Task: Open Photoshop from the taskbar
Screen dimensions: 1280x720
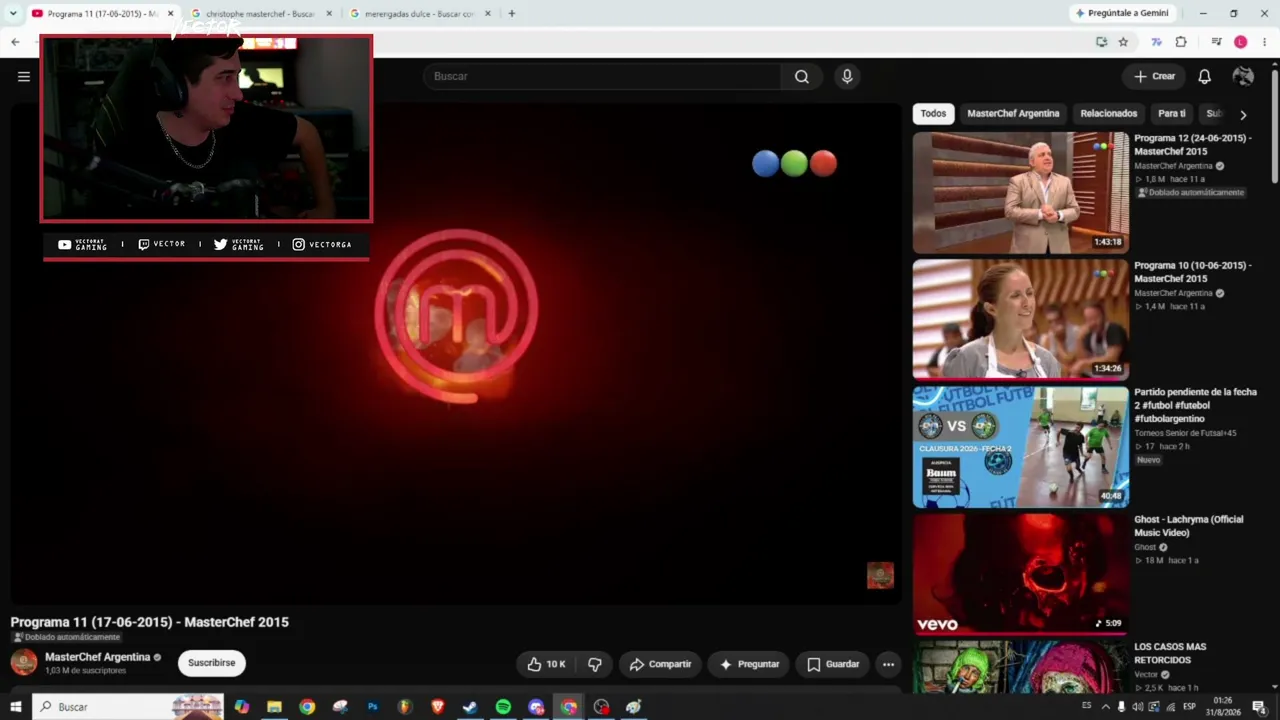Action: (x=373, y=707)
